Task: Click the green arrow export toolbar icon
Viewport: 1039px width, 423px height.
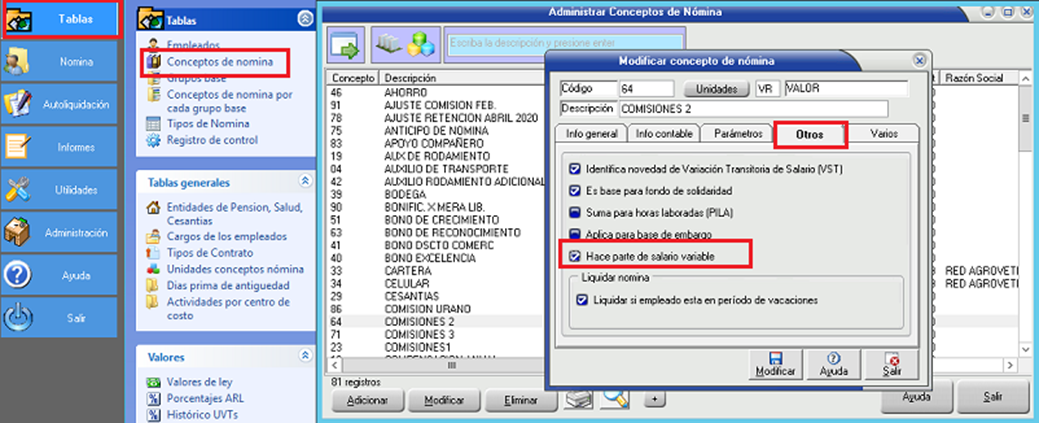Action: click(x=348, y=45)
